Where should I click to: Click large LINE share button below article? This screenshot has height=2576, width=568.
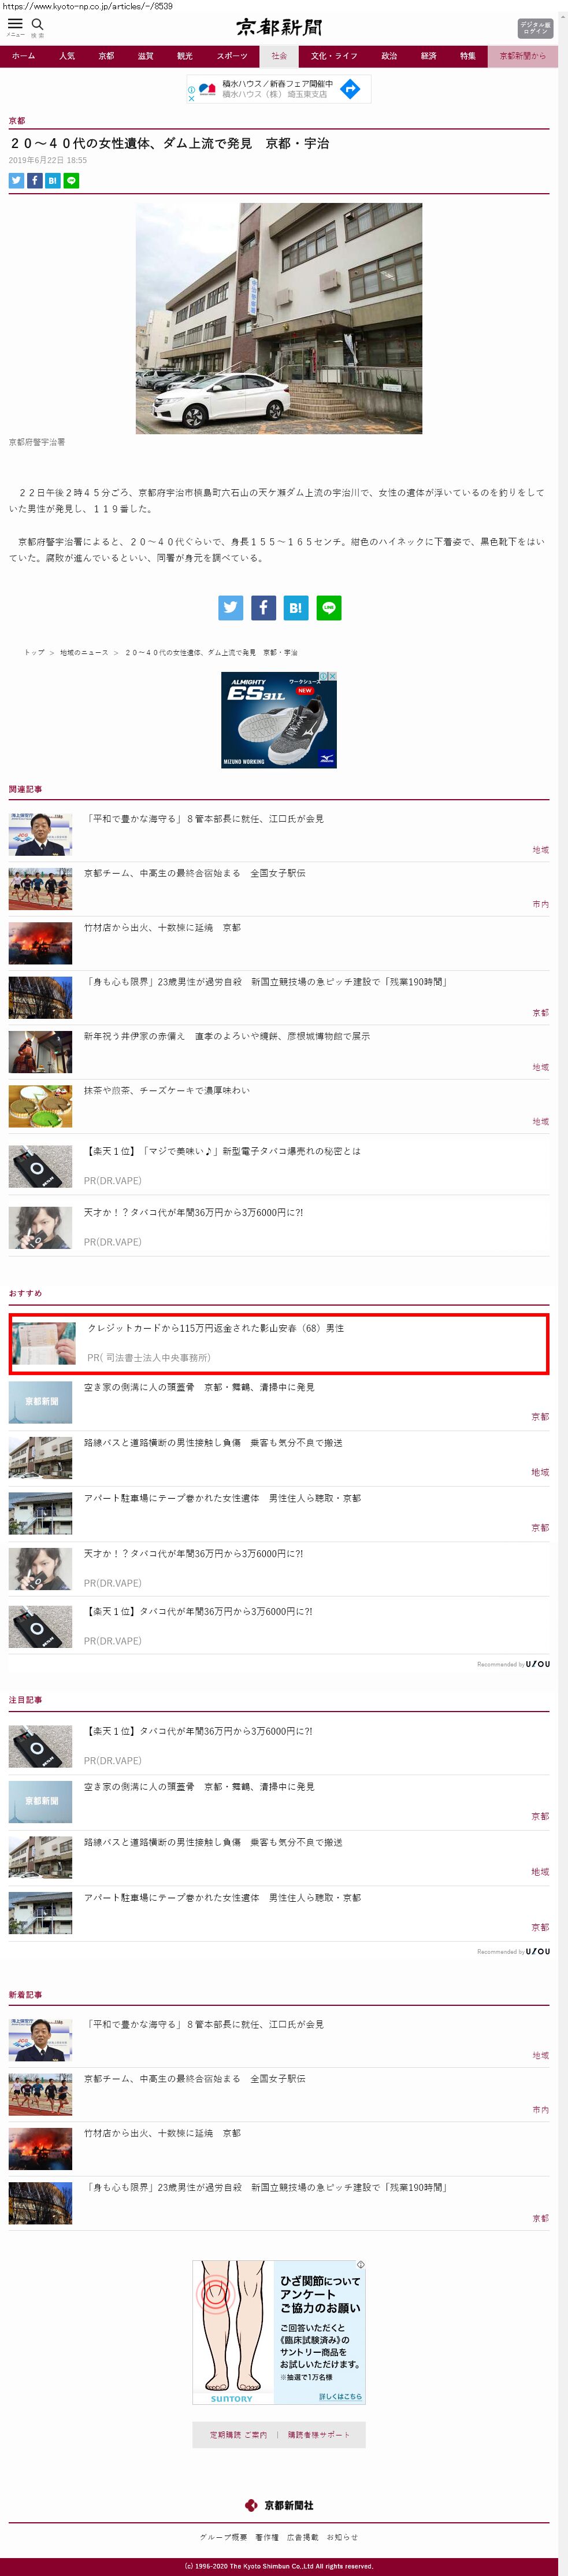click(329, 607)
